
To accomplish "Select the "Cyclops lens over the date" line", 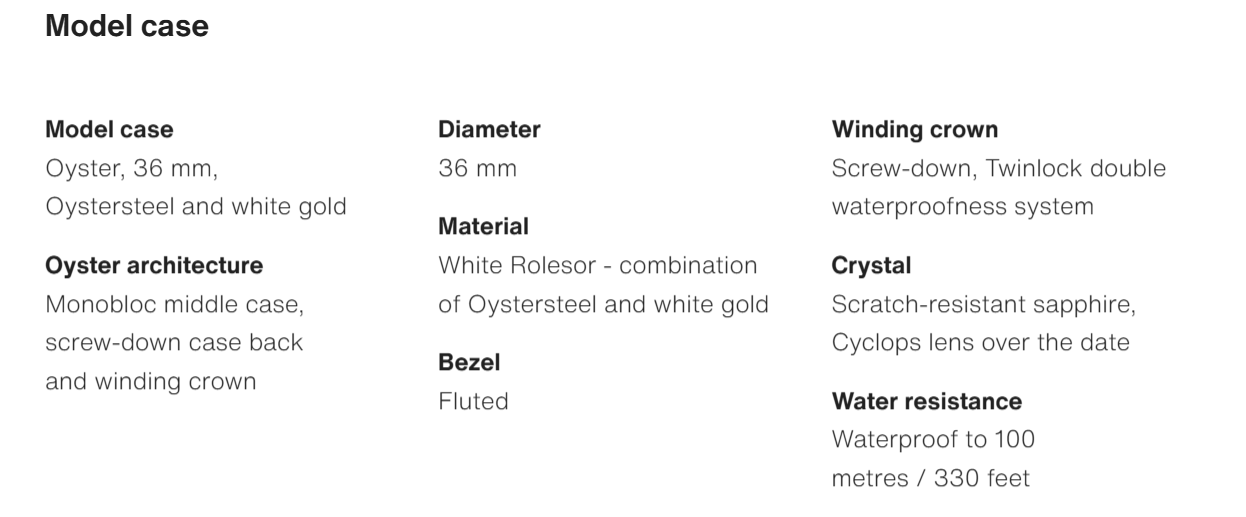I will point(980,343).
